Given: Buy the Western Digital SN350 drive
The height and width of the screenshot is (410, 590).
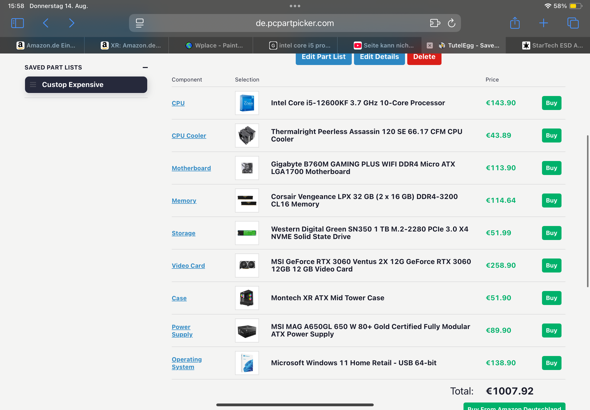Looking at the screenshot, I should tap(551, 233).
